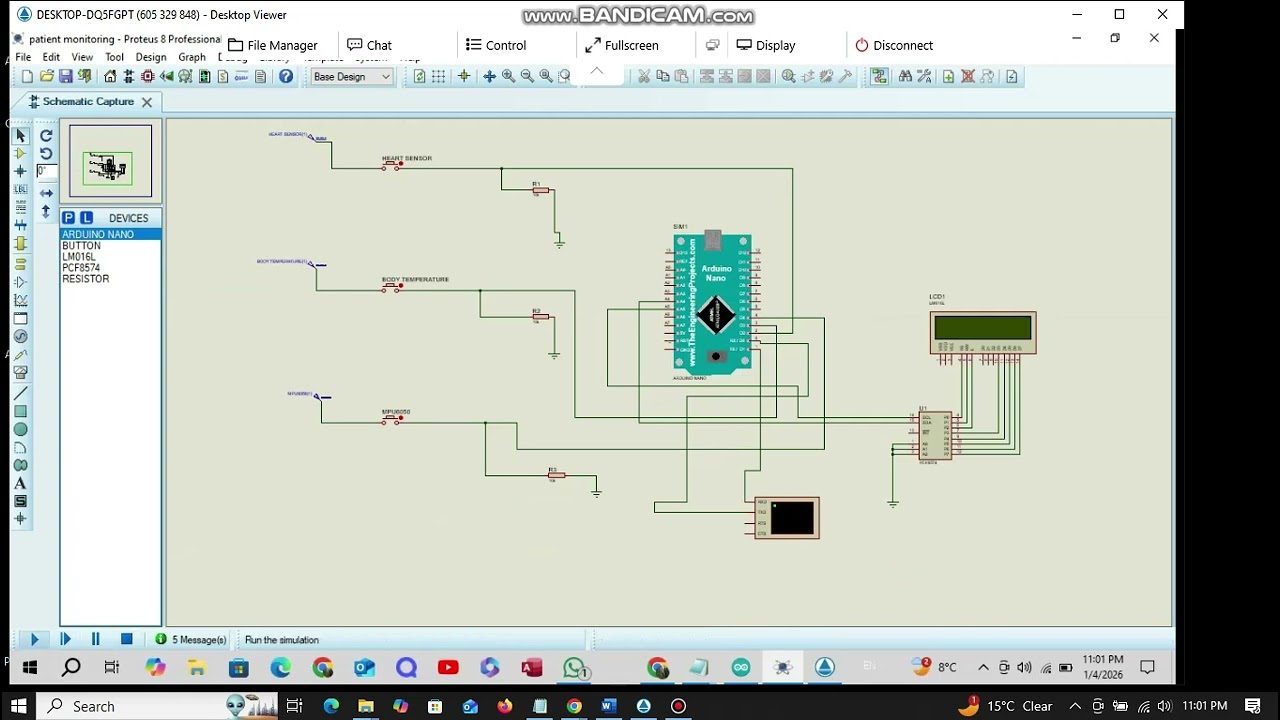Click the Rotate Anti-clockwise icon
This screenshot has height=720, width=1280.
coord(46,154)
